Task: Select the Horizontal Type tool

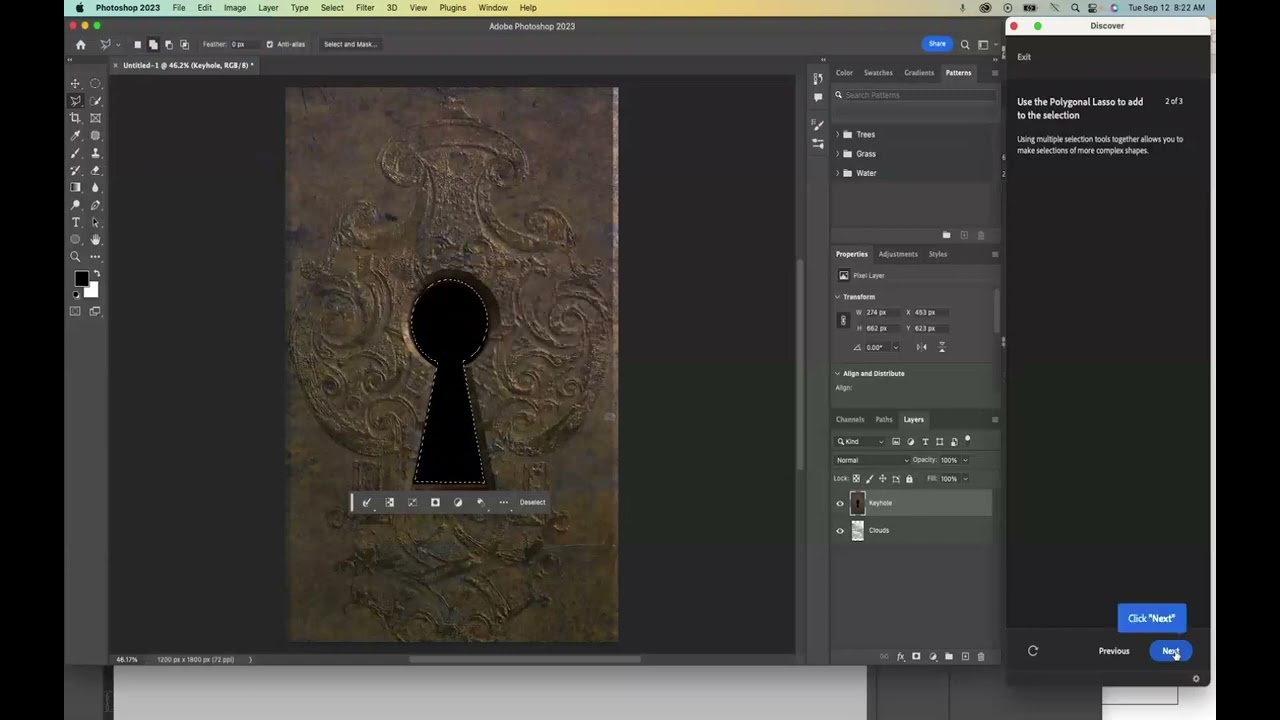Action: [75, 222]
